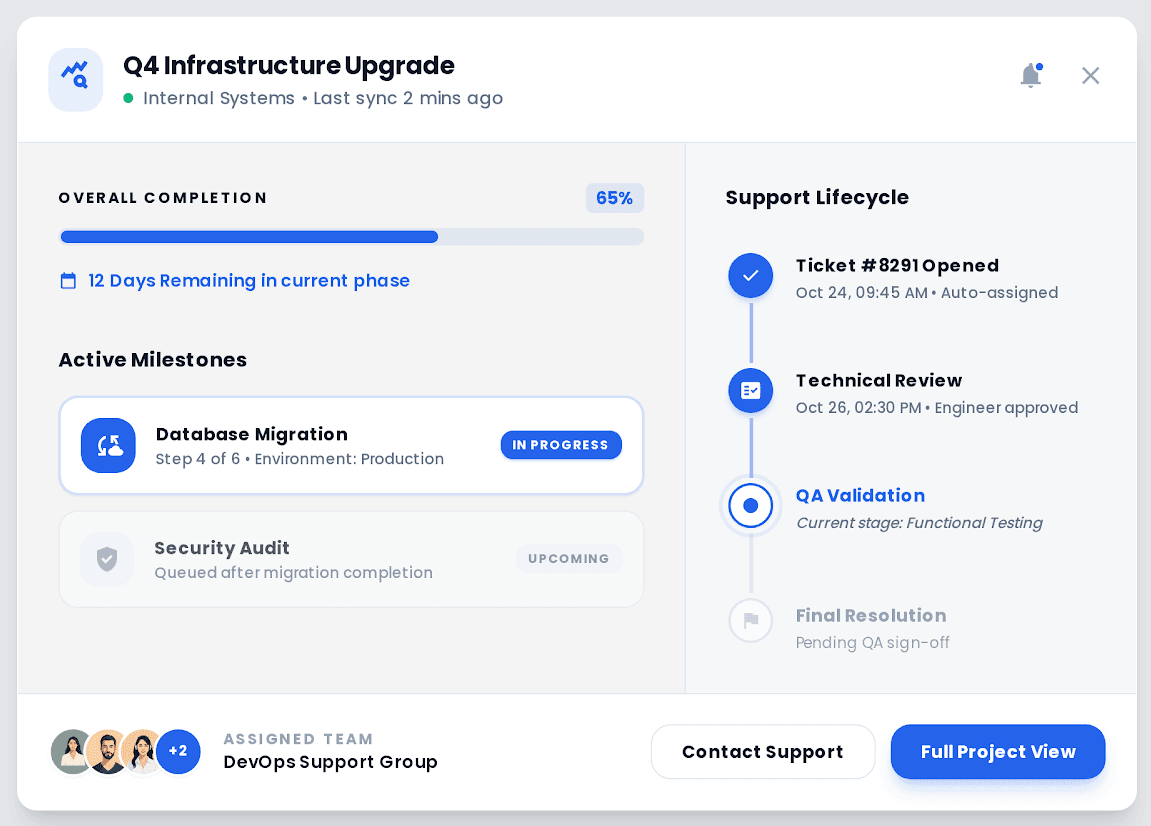Click the Security Audit shield icon
The width and height of the screenshot is (1151, 826).
pyautogui.click(x=107, y=559)
